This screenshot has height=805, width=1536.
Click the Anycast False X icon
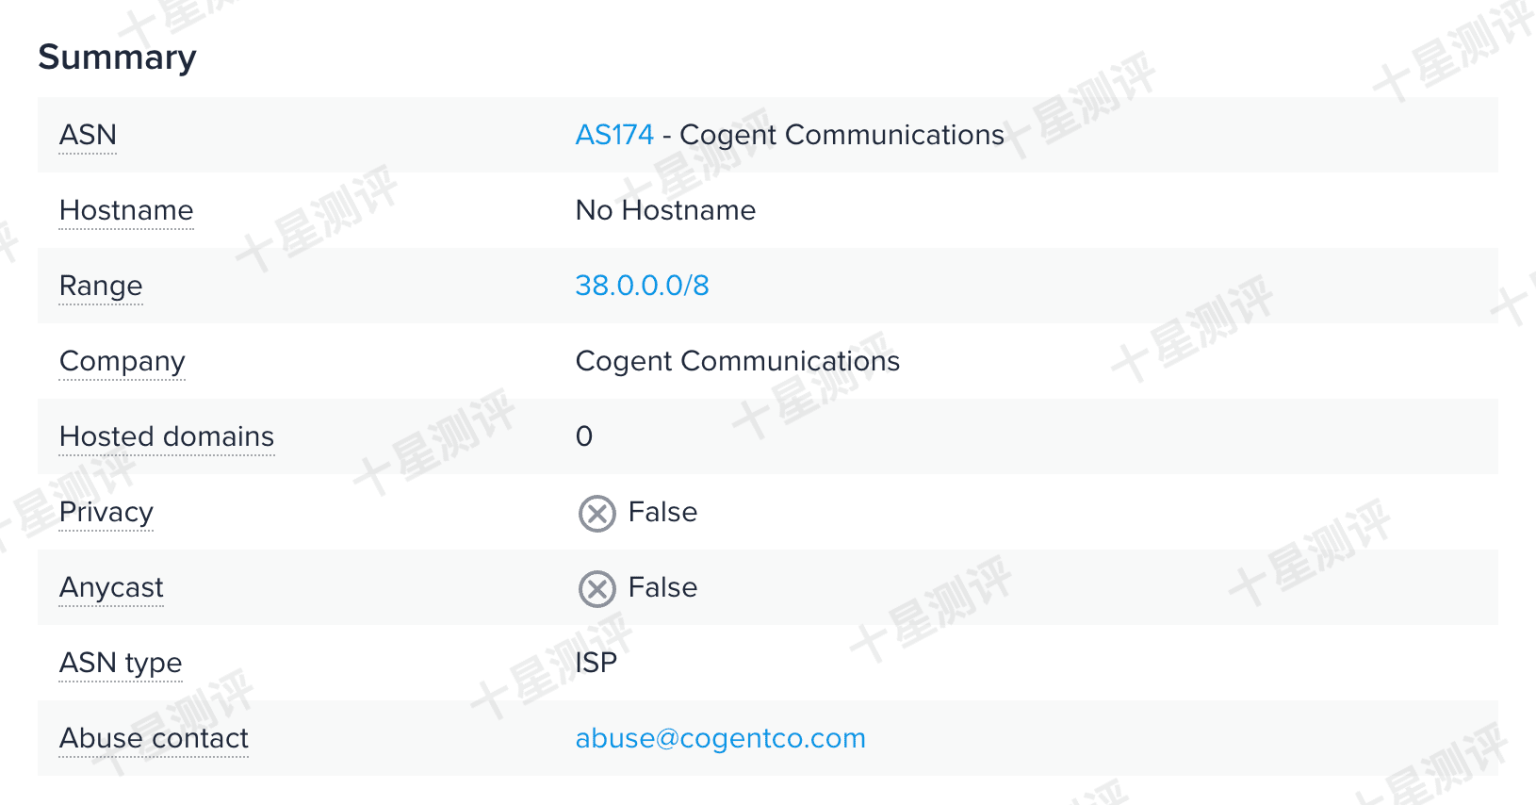[597, 589]
